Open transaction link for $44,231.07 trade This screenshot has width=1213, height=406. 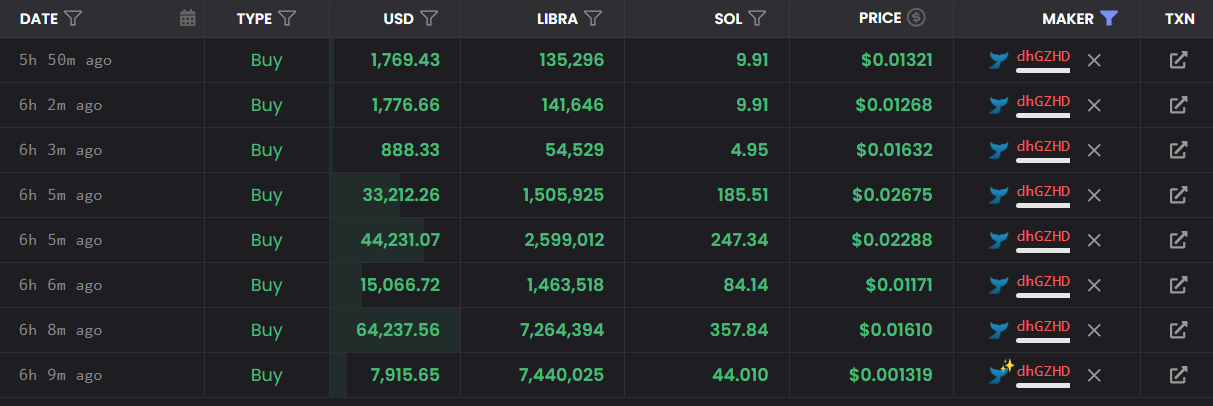(1178, 240)
